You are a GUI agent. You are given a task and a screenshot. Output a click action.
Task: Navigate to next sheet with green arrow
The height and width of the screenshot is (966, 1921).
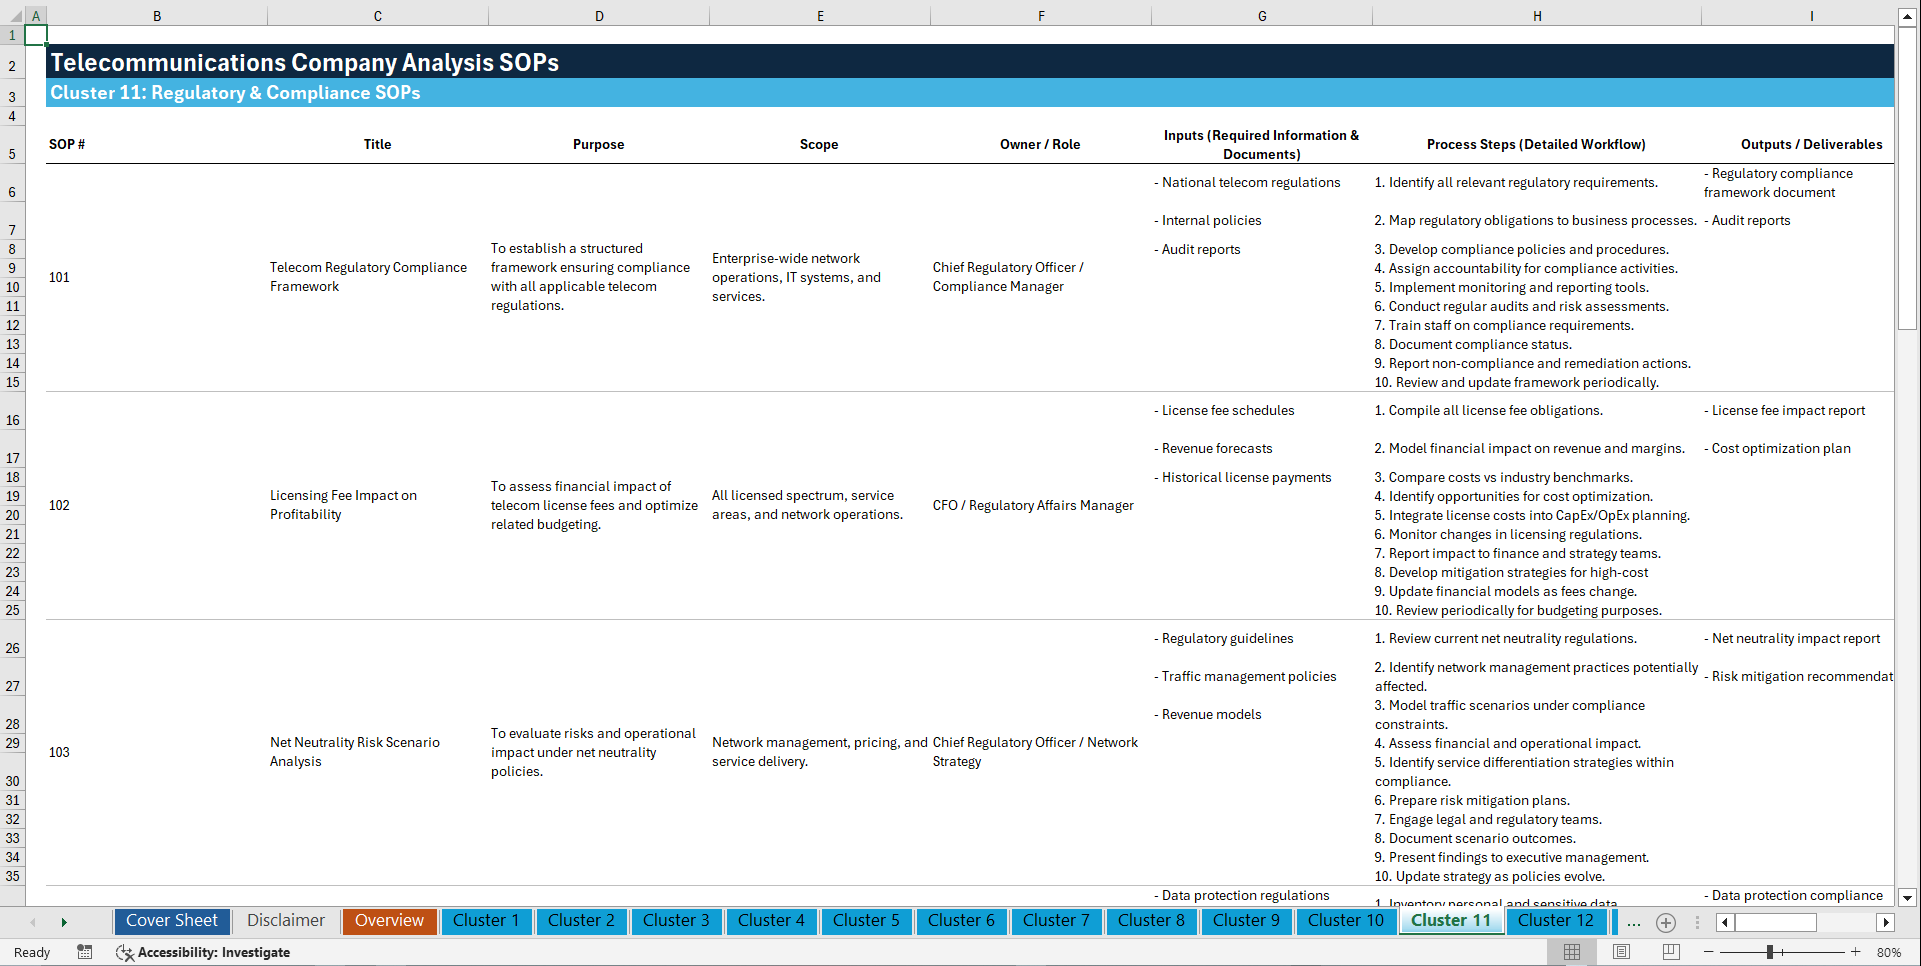pyautogui.click(x=64, y=921)
